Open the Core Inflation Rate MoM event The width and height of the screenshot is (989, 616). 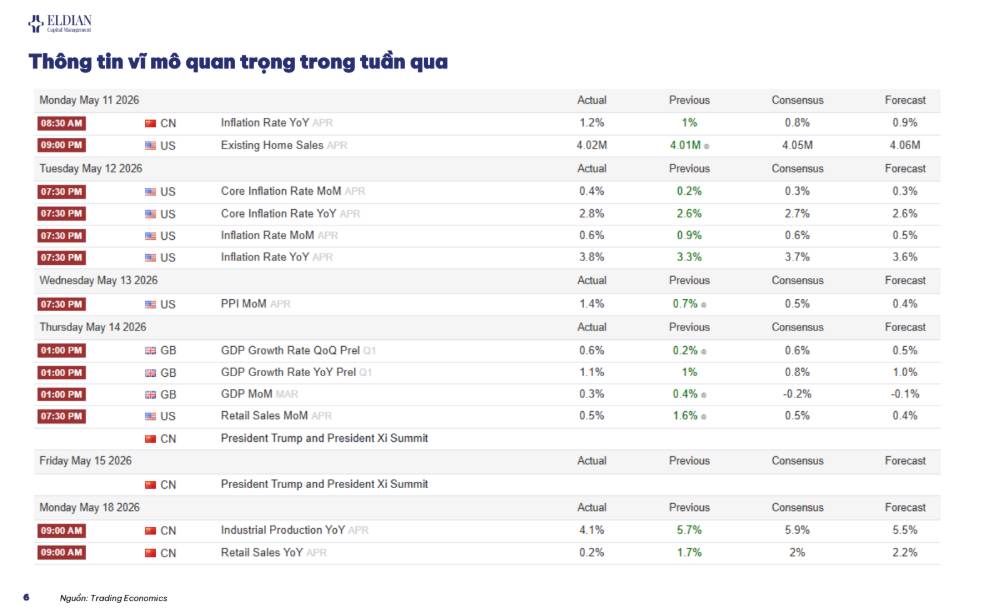pyautogui.click(x=281, y=191)
